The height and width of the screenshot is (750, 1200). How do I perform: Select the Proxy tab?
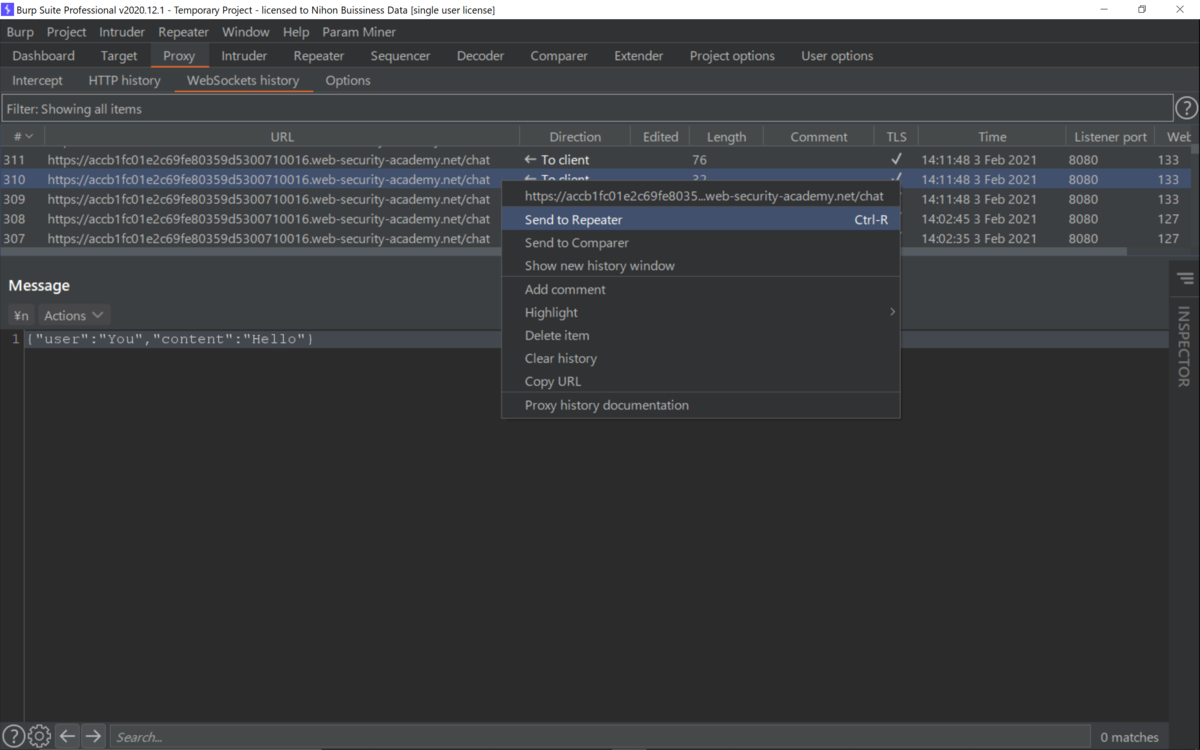point(179,56)
